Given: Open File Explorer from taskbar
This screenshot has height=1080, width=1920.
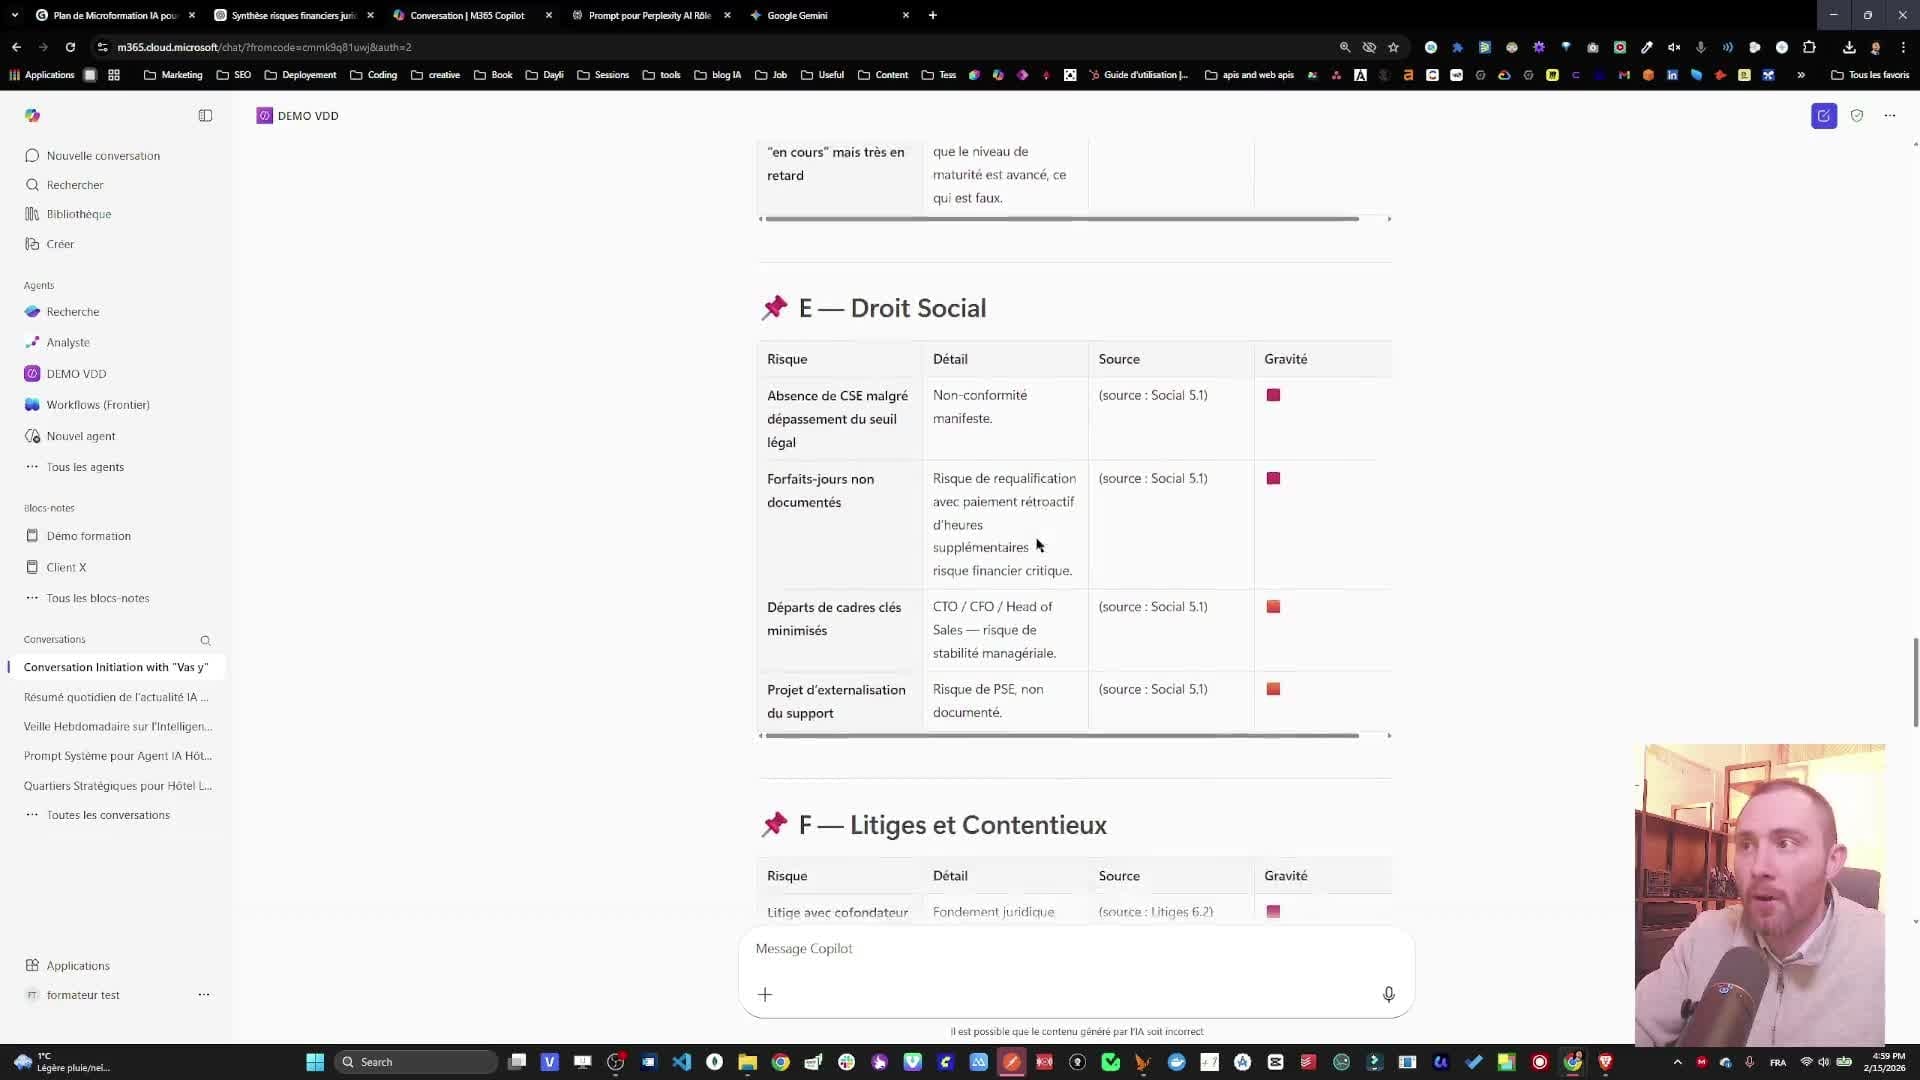Looking at the screenshot, I should 747,1062.
